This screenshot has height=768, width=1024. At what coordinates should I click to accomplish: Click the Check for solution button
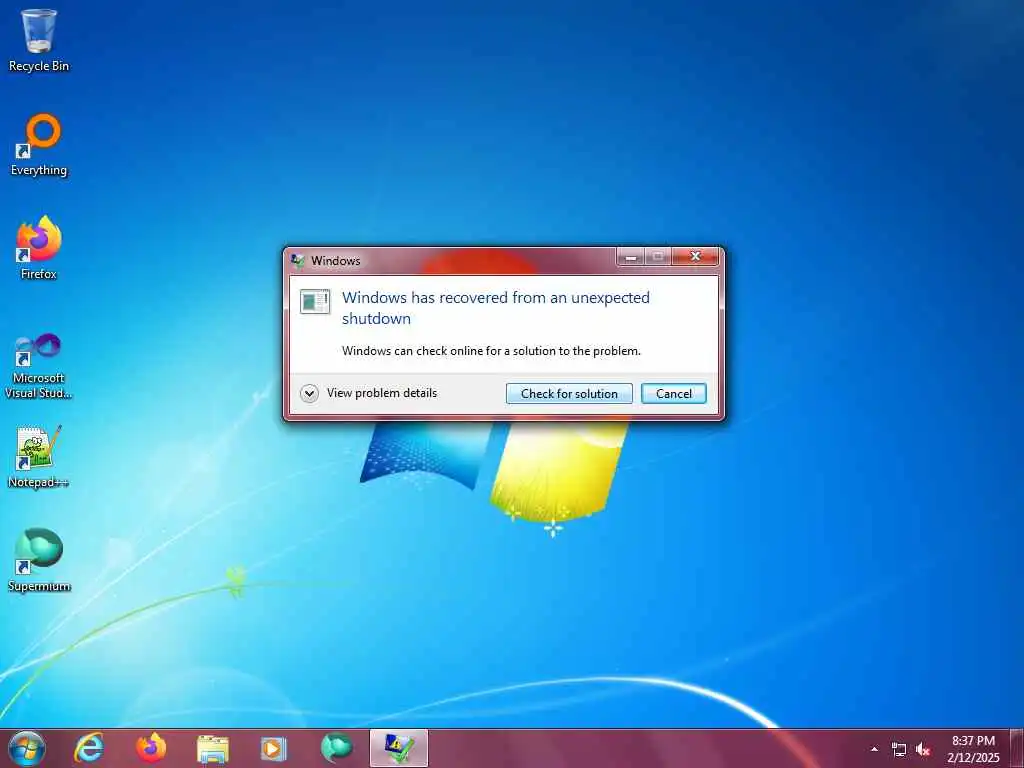coord(569,394)
